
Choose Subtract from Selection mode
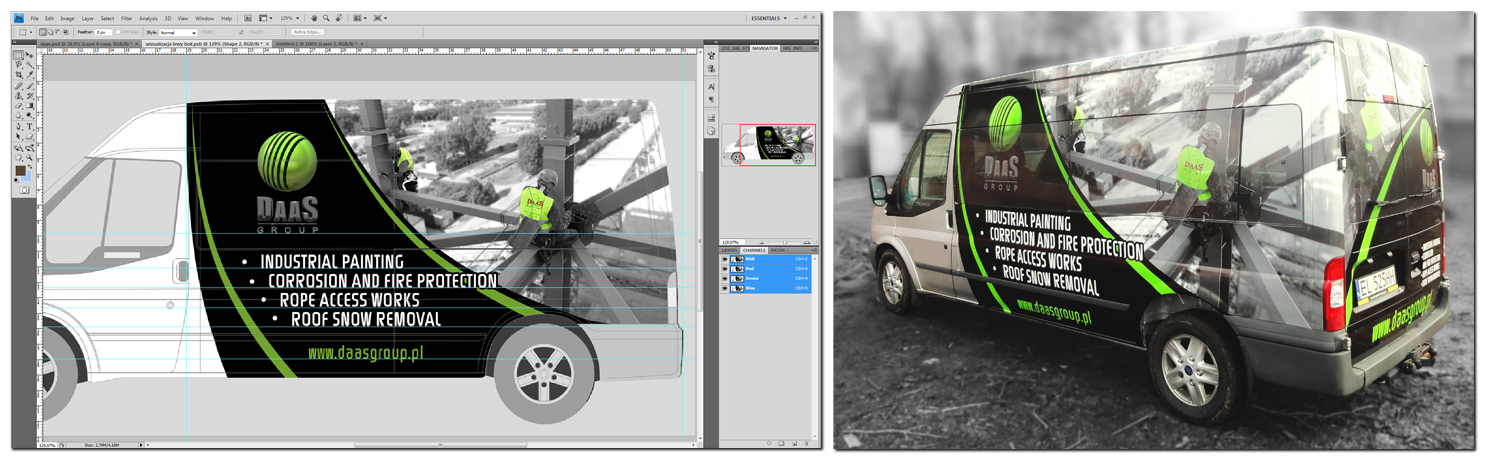(x=57, y=32)
